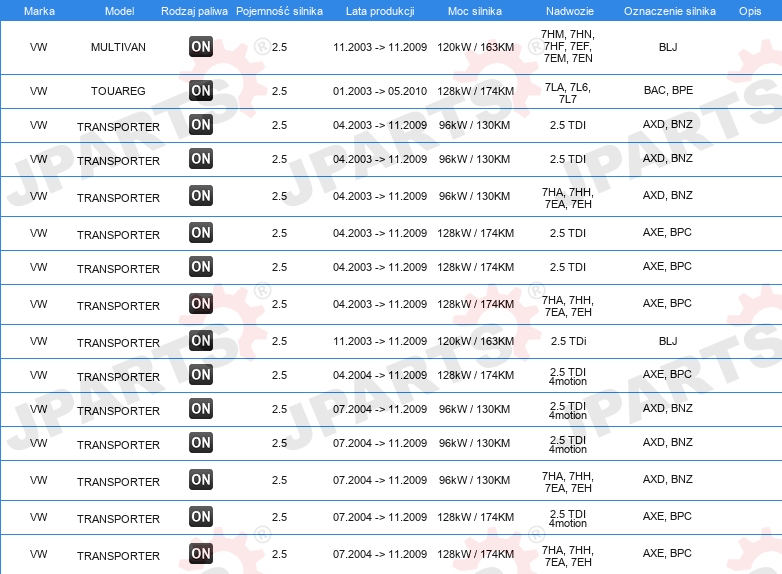Click the Rodzaj paliwa column header
This screenshot has width=782, height=574.
(195, 11)
